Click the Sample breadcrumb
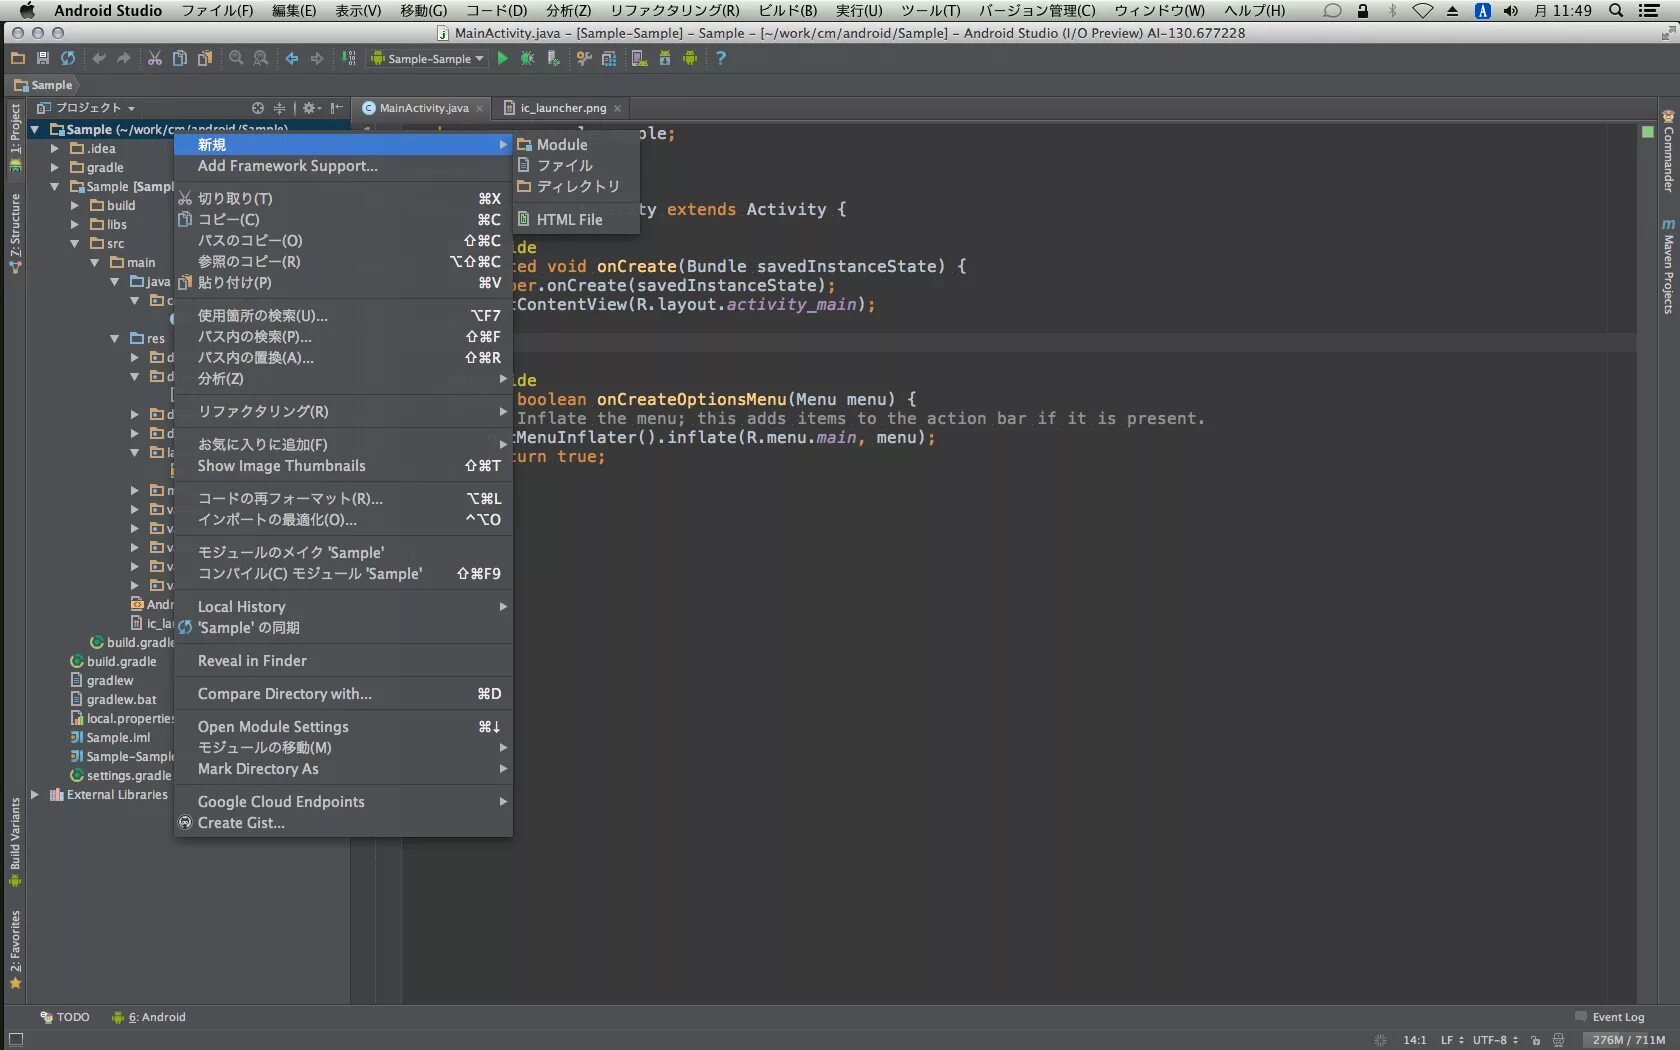 [x=43, y=85]
